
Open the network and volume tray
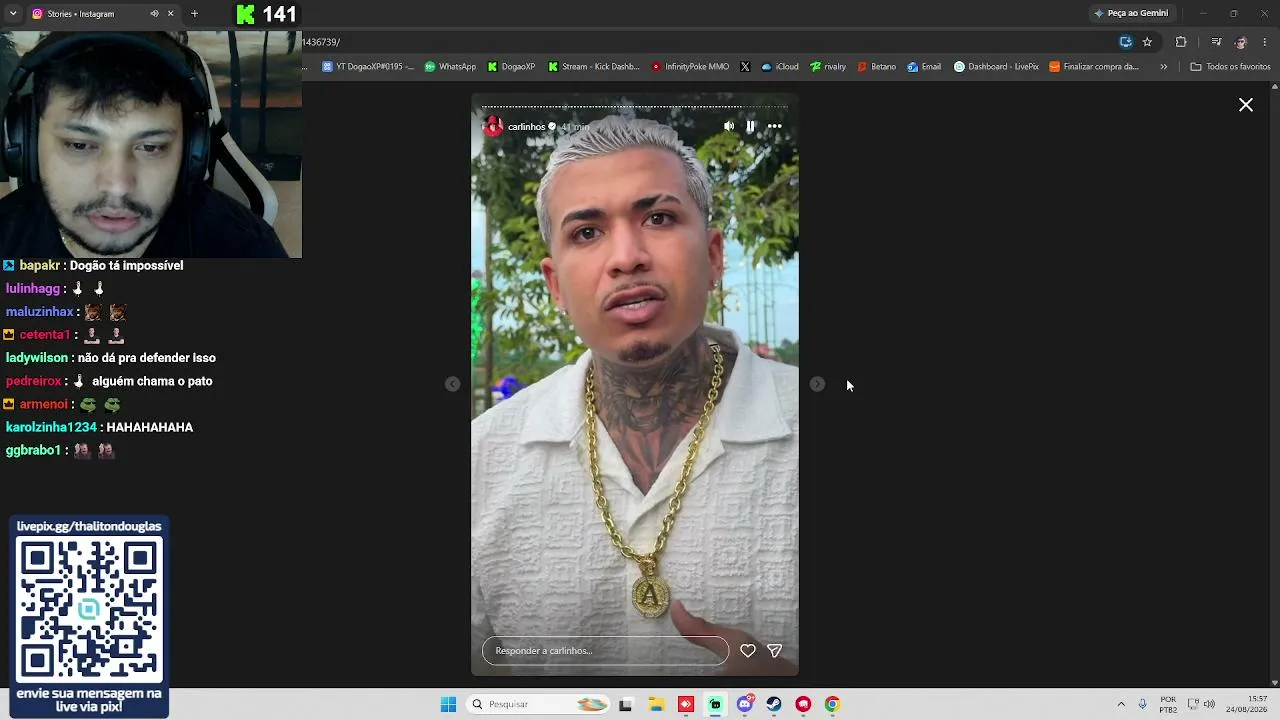tap(1201, 704)
